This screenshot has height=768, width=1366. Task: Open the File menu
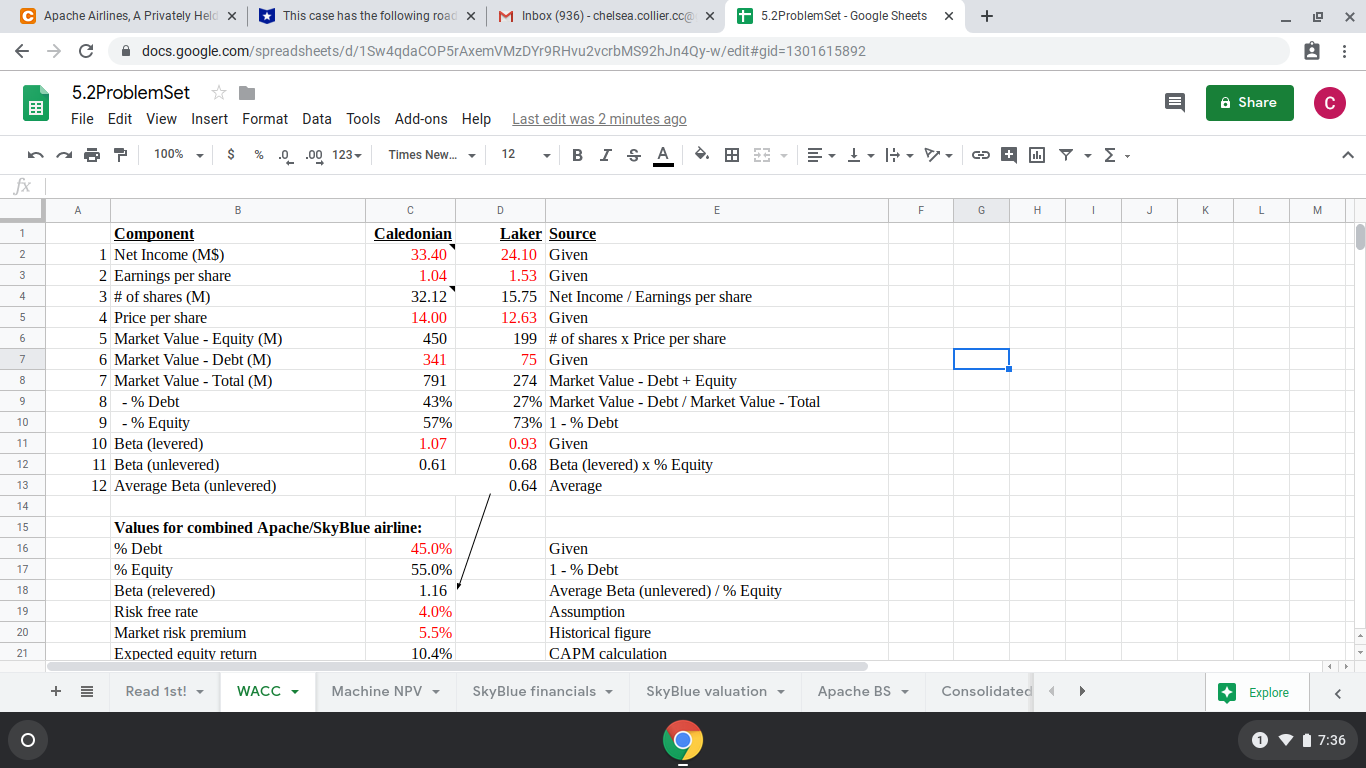click(x=82, y=119)
